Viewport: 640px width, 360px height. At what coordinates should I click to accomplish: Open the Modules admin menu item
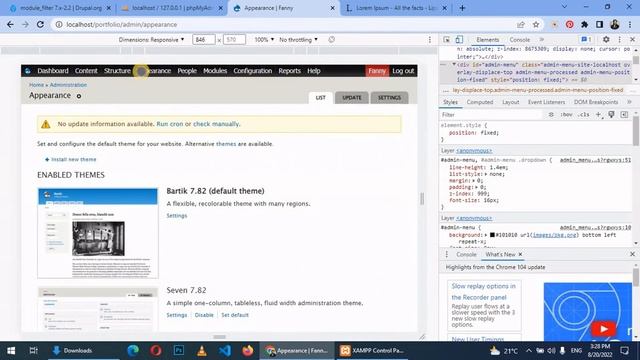pos(215,71)
